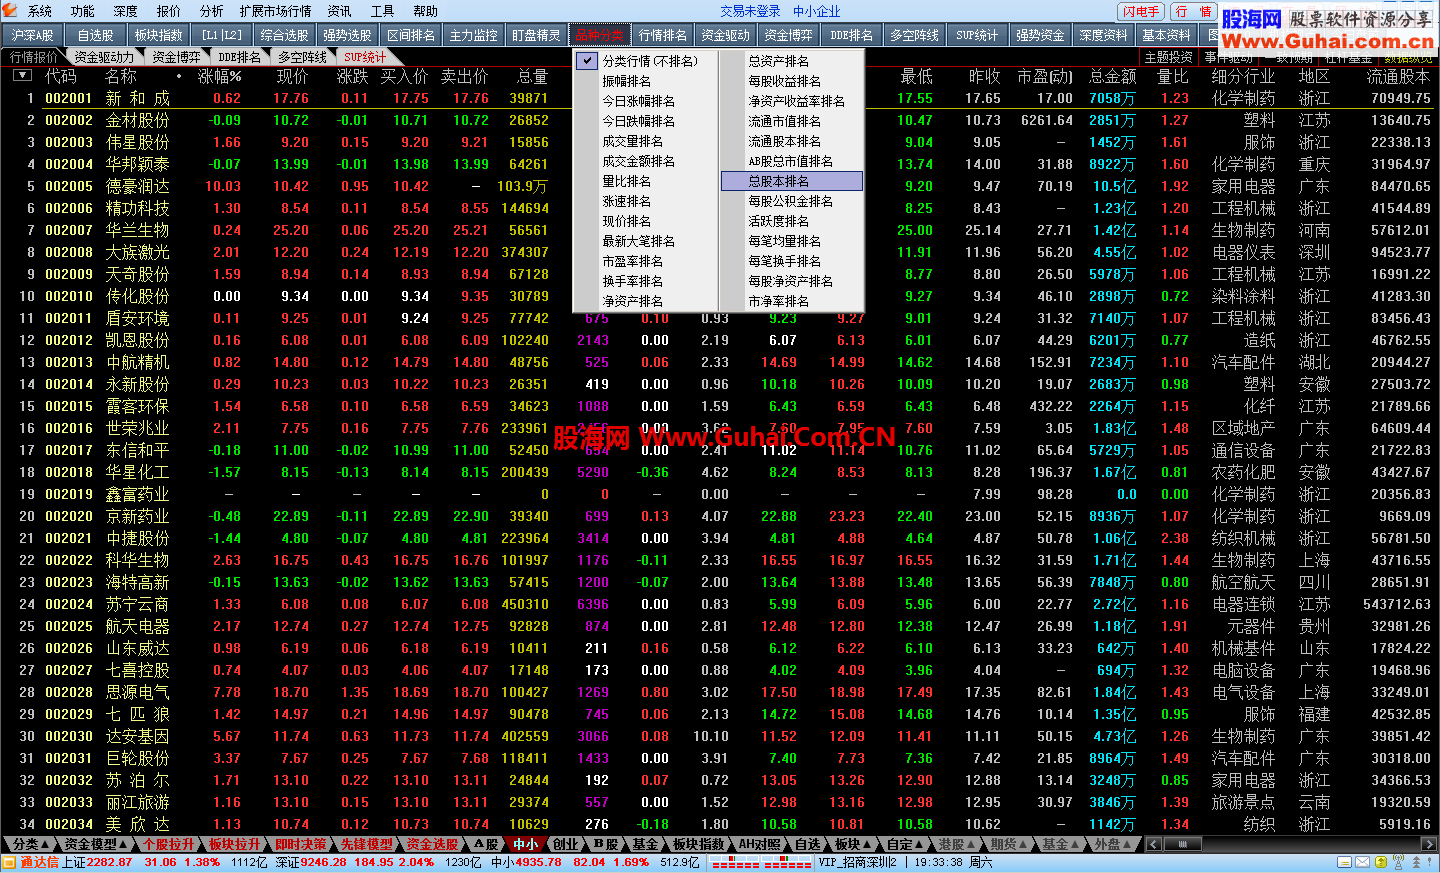Click the application logo icon at top-left
1440x873 pixels.
coord(11,11)
